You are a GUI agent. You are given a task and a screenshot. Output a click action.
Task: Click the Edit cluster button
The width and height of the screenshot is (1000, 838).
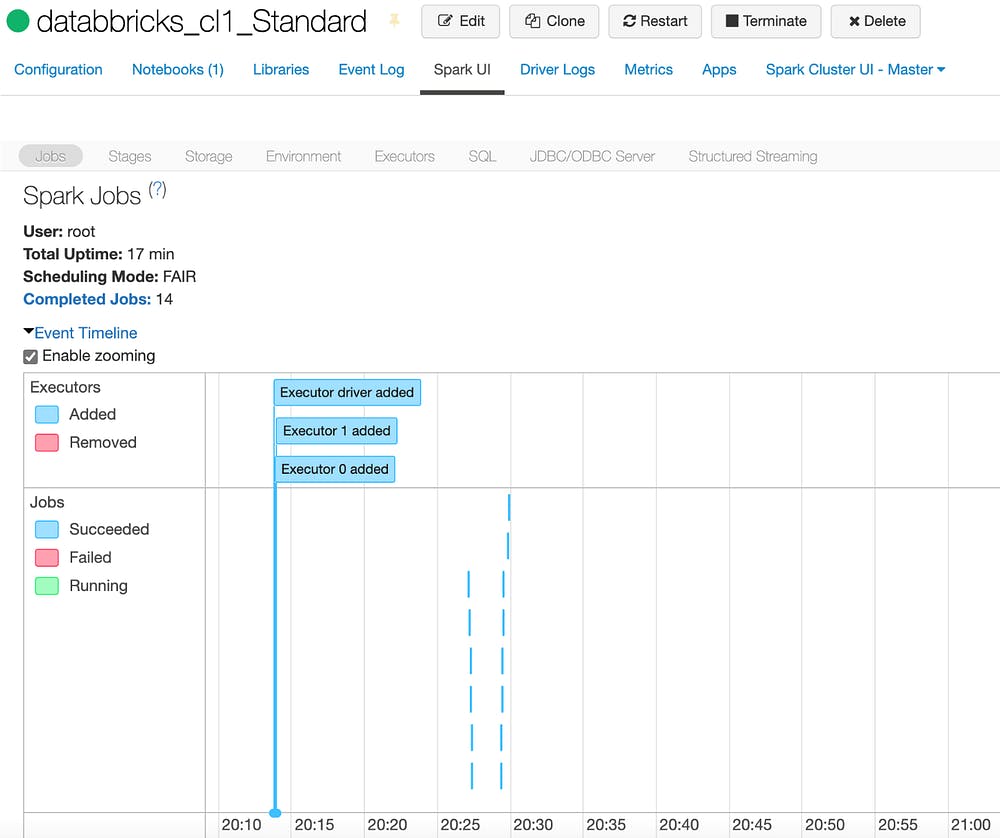pyautogui.click(x=460, y=21)
